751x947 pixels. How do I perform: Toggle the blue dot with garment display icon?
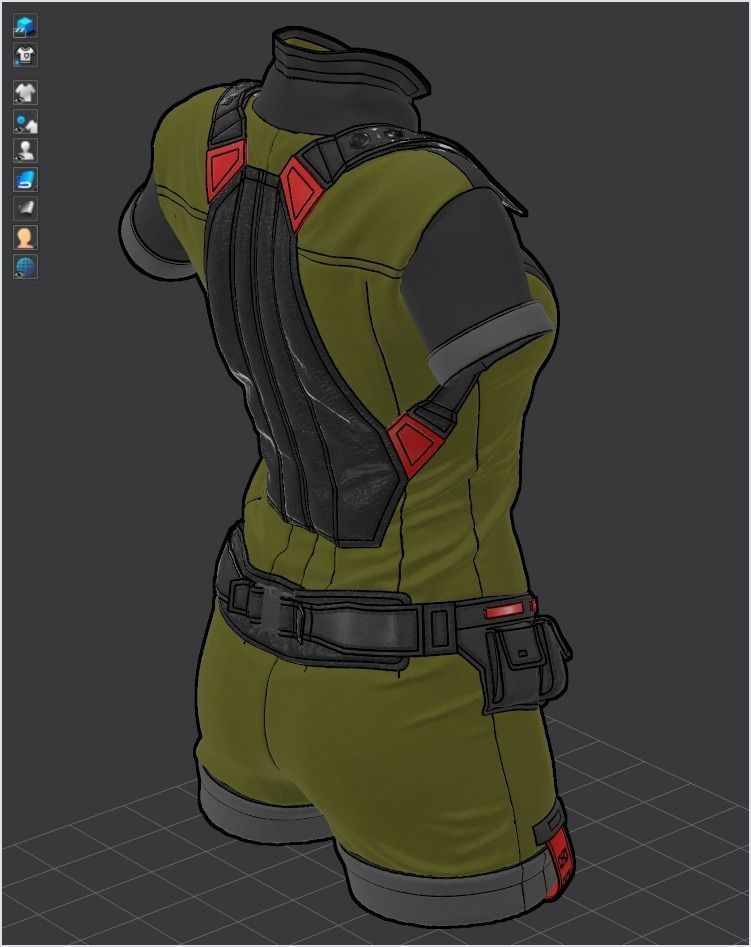tap(25, 122)
